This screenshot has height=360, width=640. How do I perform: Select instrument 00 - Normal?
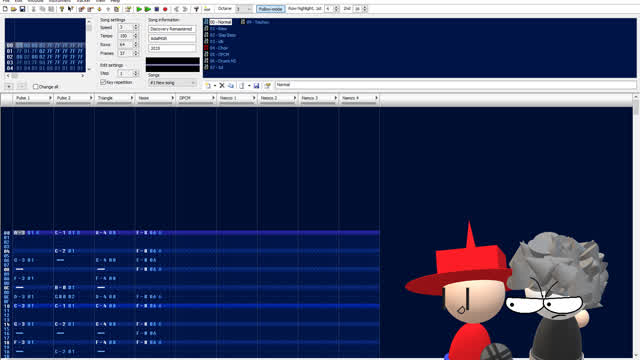point(220,22)
